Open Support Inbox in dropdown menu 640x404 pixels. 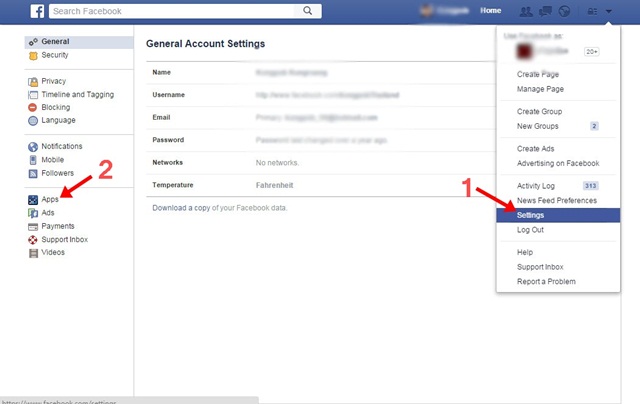tap(540, 267)
